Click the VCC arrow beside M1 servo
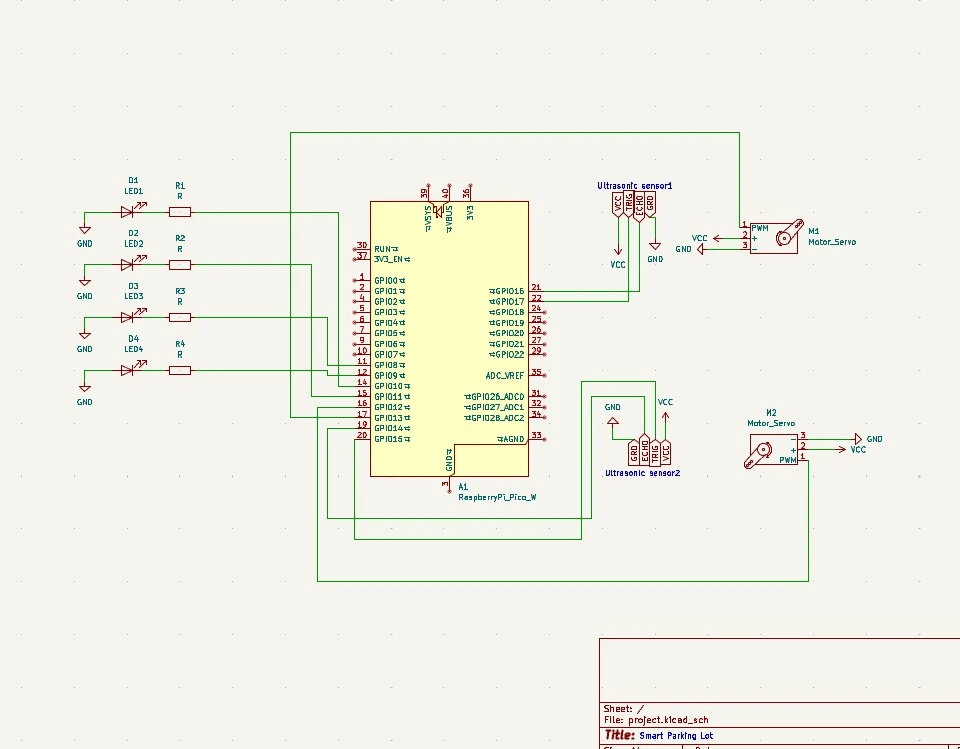The width and height of the screenshot is (960, 749). pyautogui.click(x=720, y=238)
